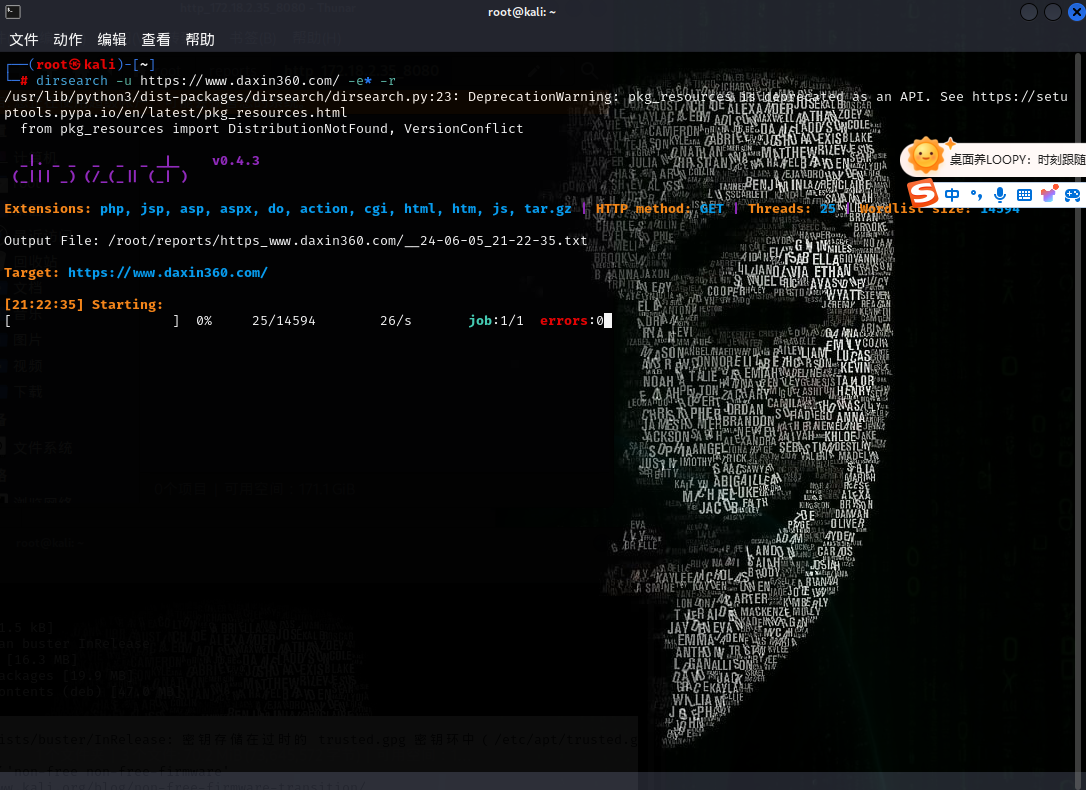Viewport: 1086px width, 790px height.
Task: Open the Target https://www.daxin360.com/ link
Action: pos(168,273)
